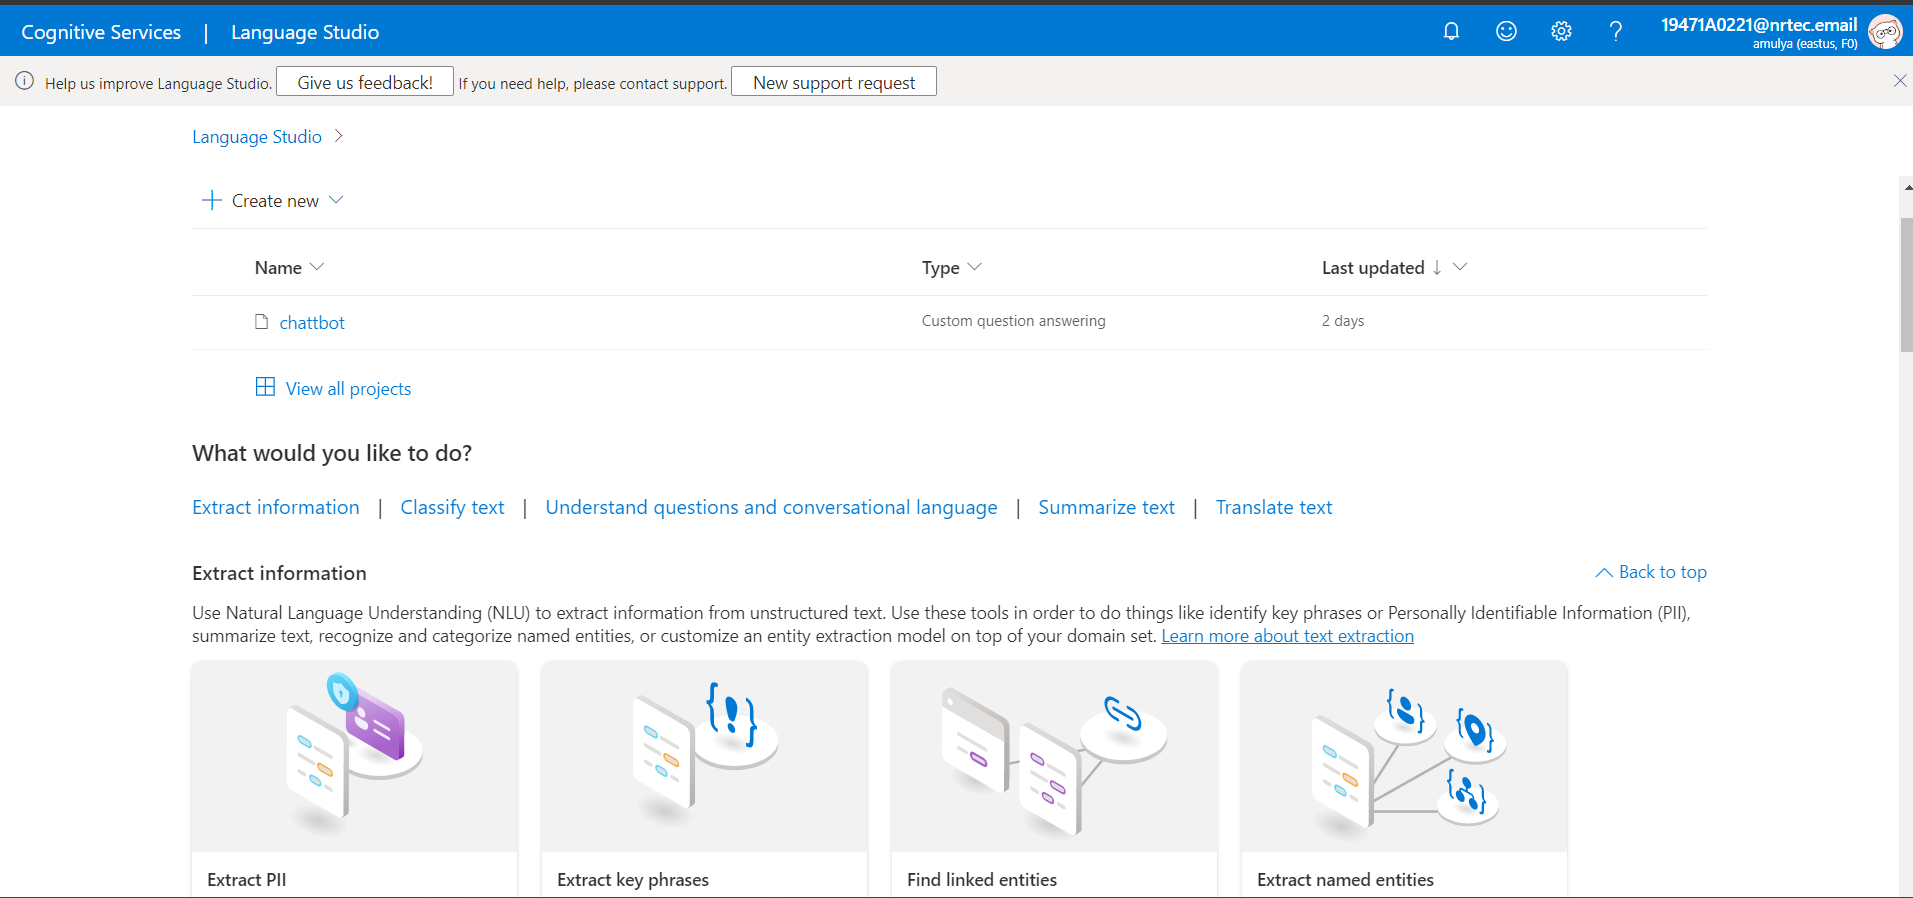Viewport: 1913px width, 898px height.
Task: Select Understand questions and conversational language tab
Action: click(x=771, y=507)
